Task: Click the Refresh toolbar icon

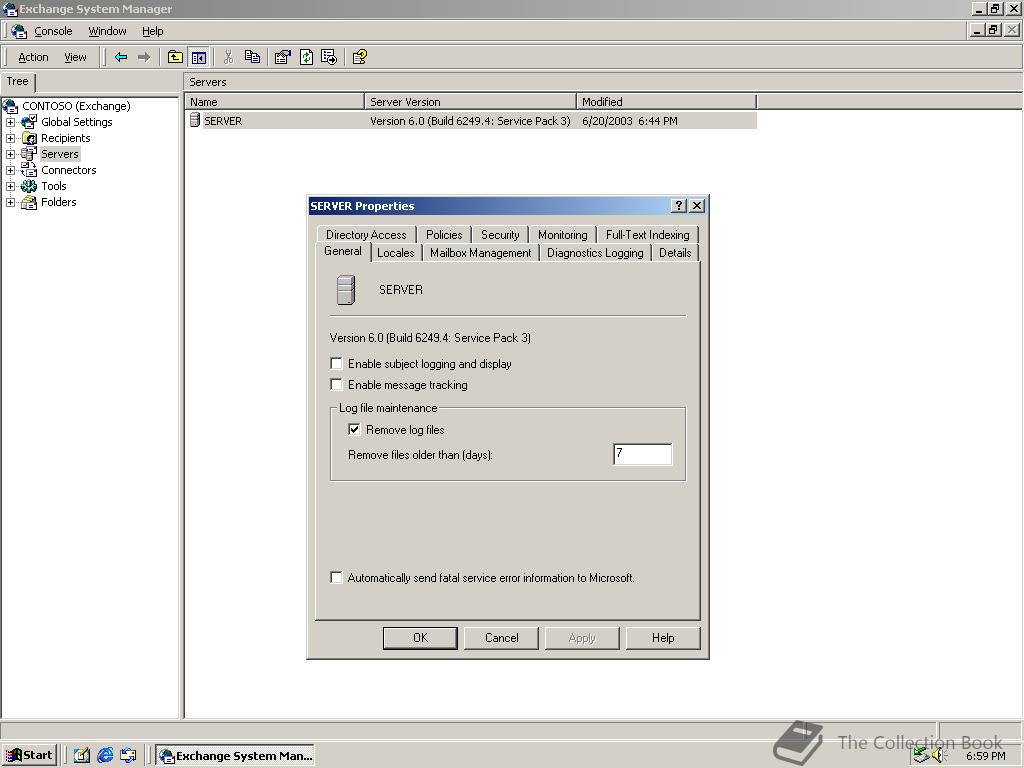Action: [x=306, y=57]
